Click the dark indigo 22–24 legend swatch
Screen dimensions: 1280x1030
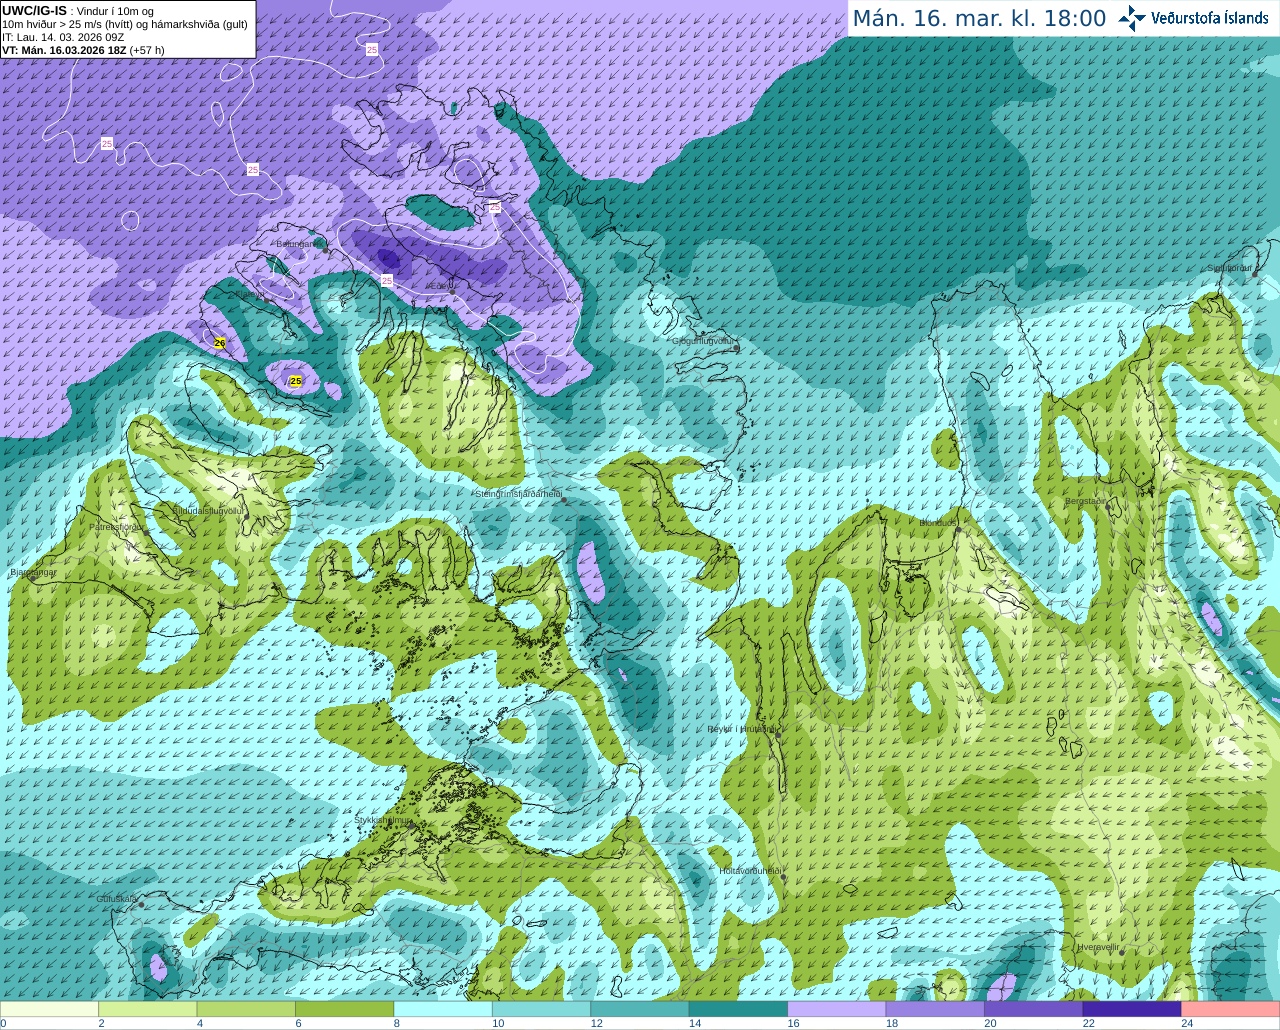click(x=1132, y=1009)
